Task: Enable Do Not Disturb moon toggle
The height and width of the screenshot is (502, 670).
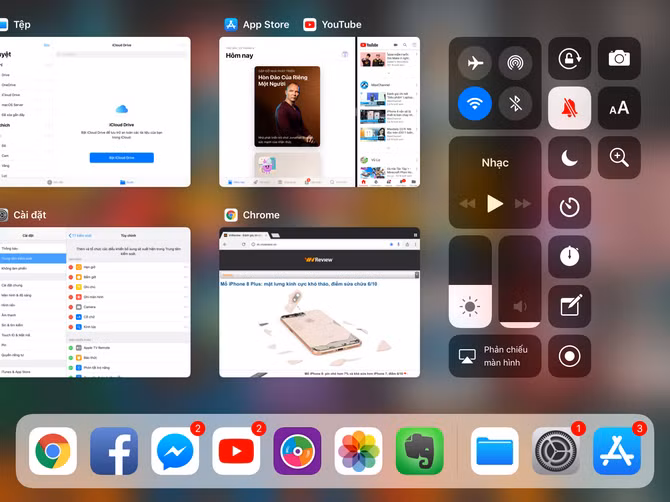Action: point(570,158)
